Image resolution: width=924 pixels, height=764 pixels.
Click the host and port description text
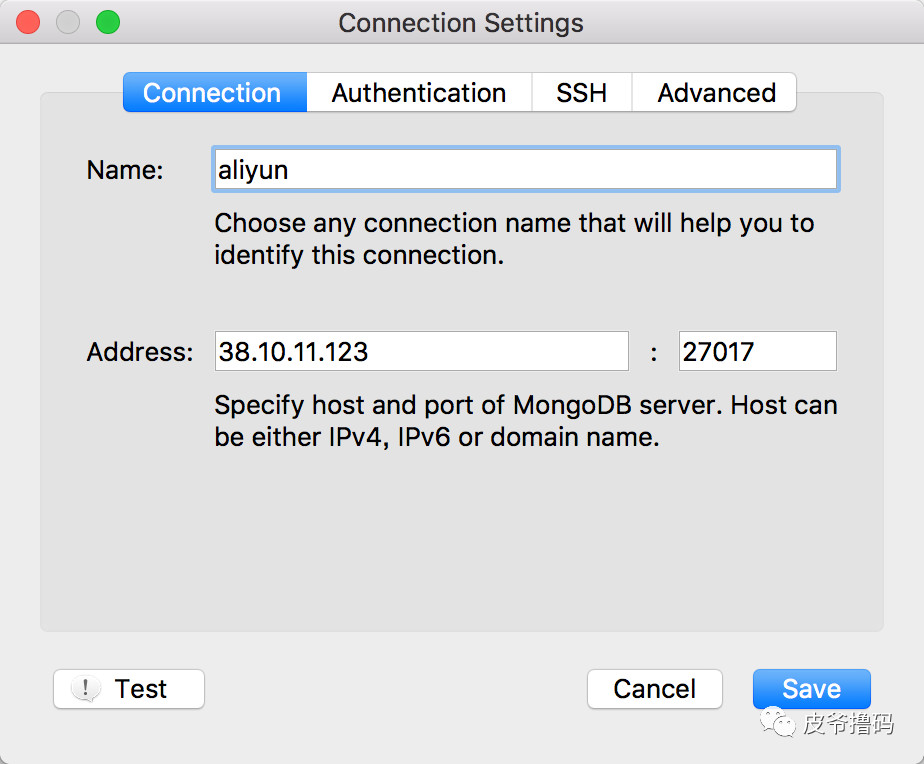525,421
